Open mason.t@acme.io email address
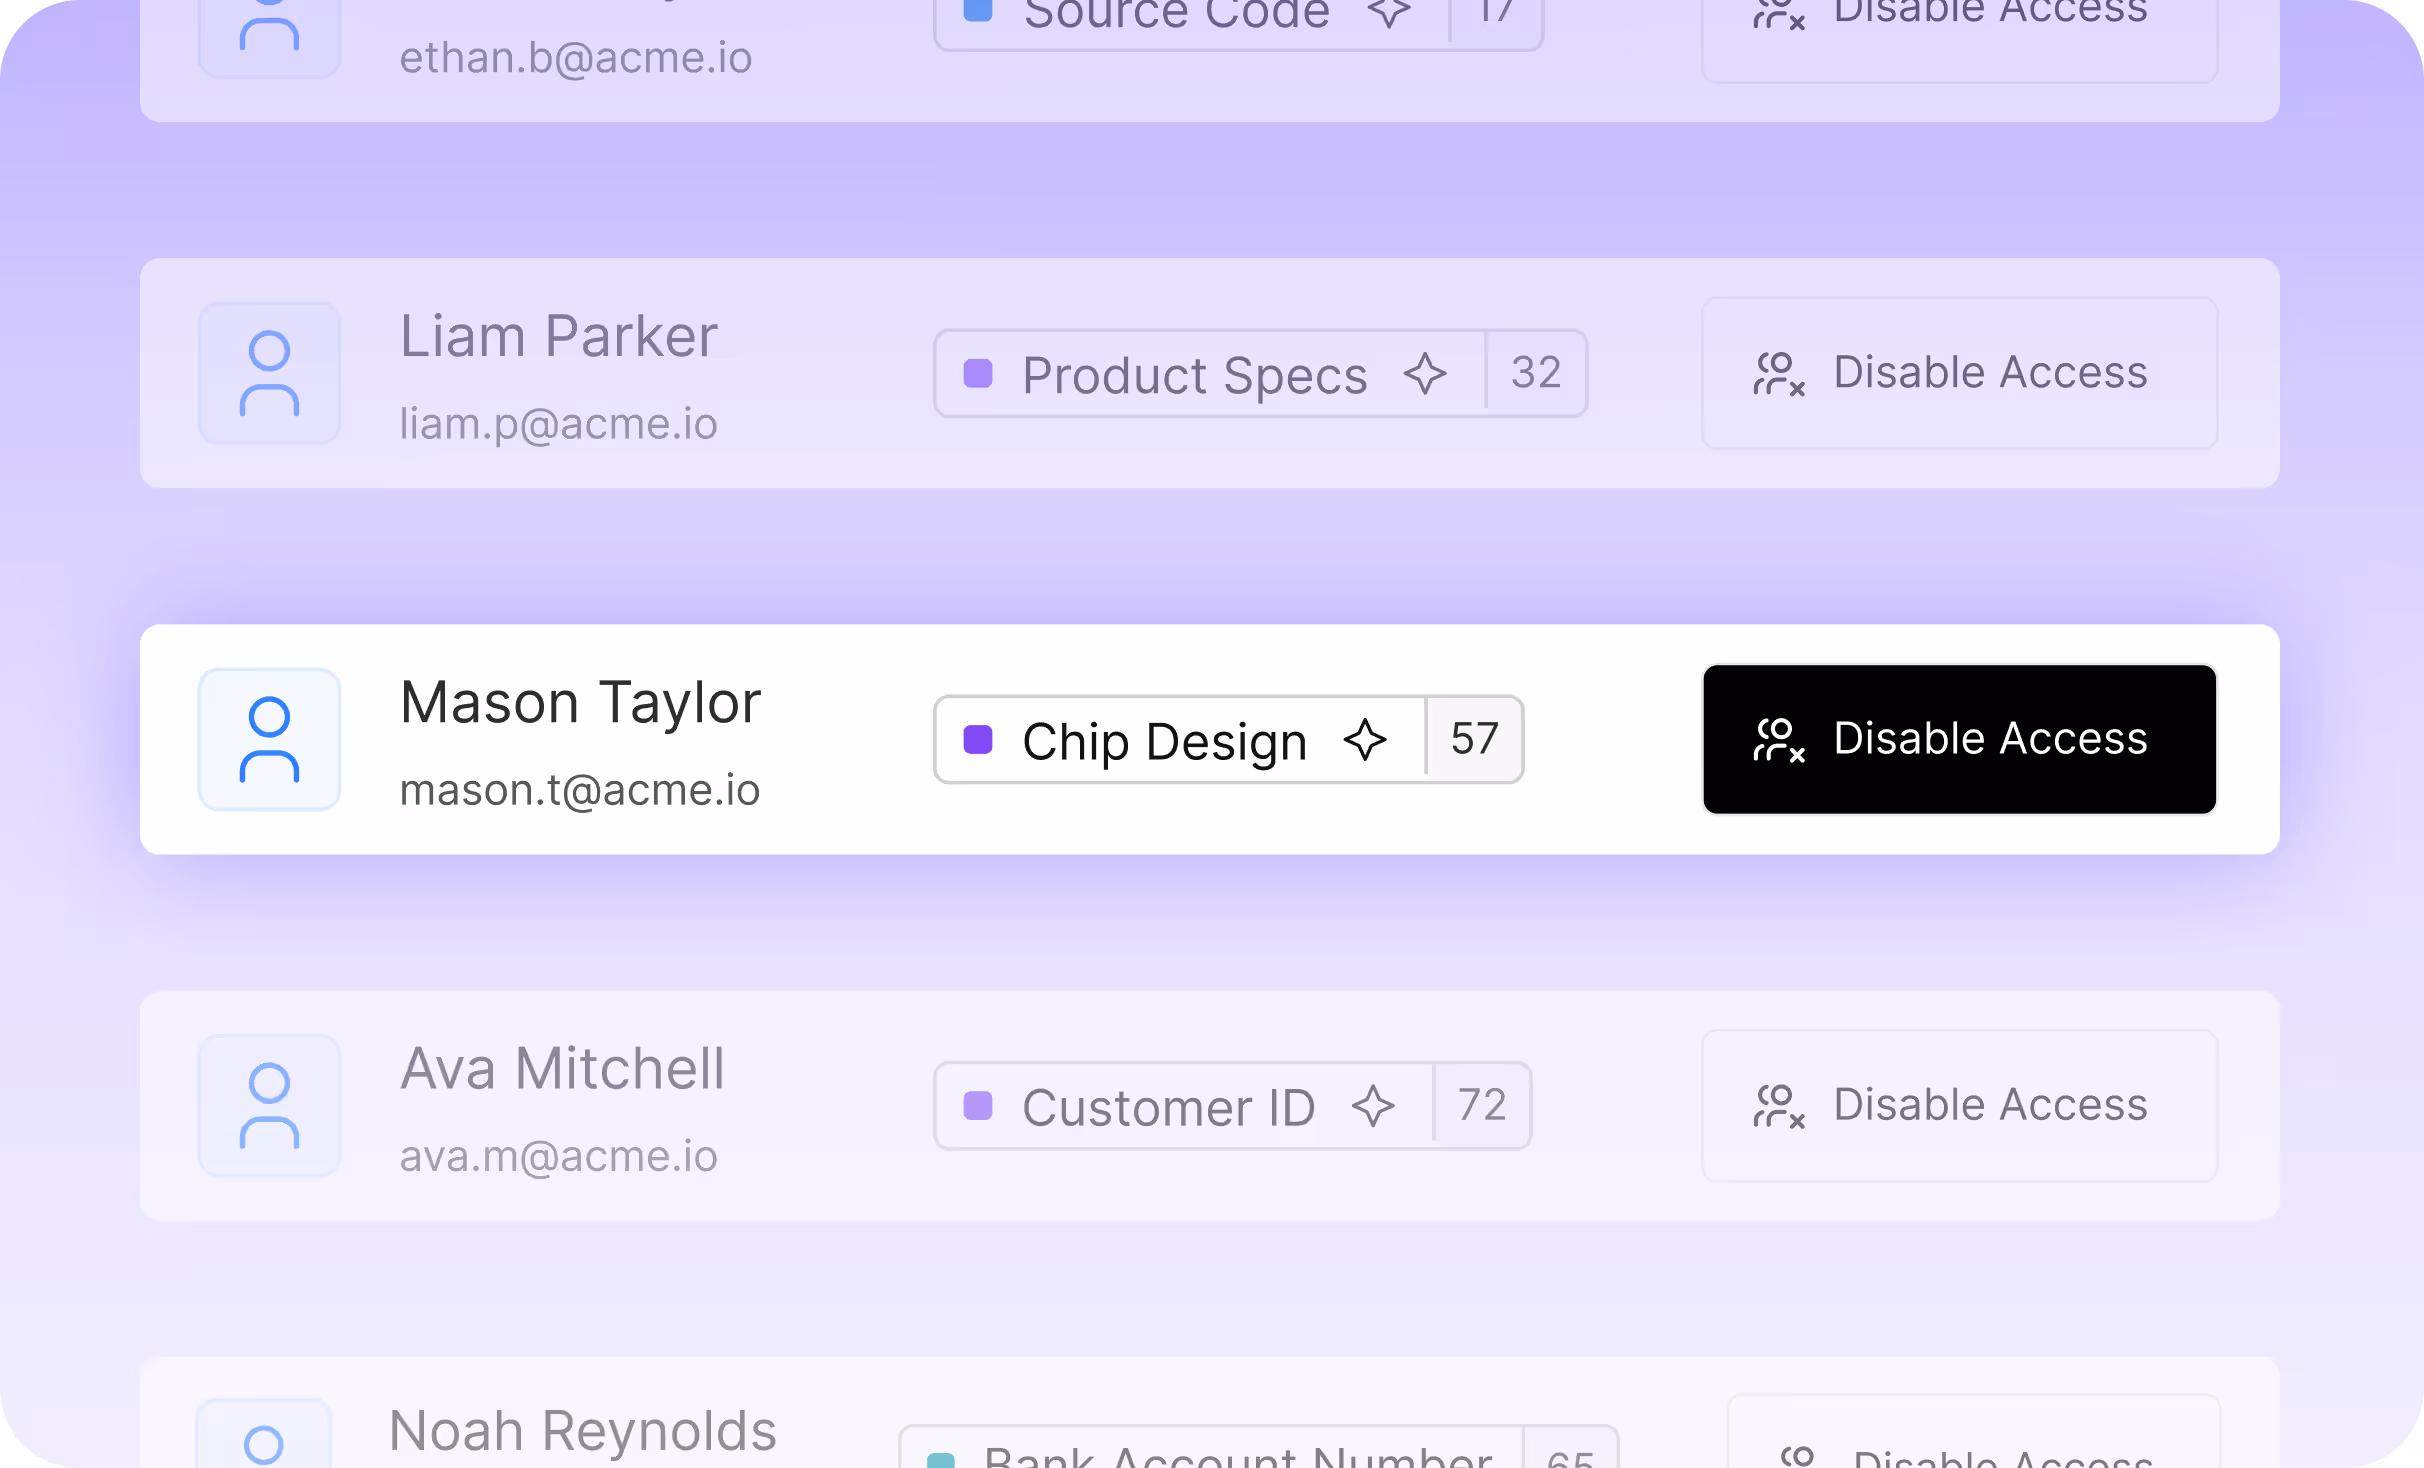 (x=580, y=790)
